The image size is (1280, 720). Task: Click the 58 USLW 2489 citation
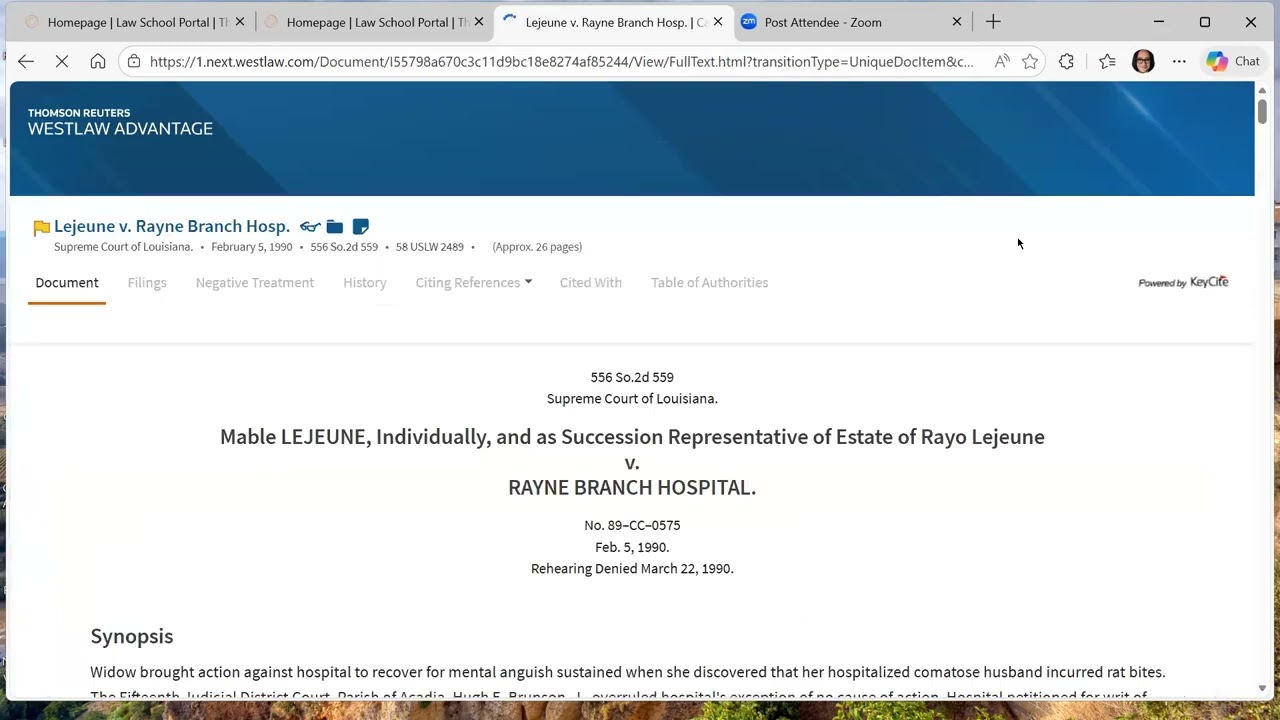point(430,247)
